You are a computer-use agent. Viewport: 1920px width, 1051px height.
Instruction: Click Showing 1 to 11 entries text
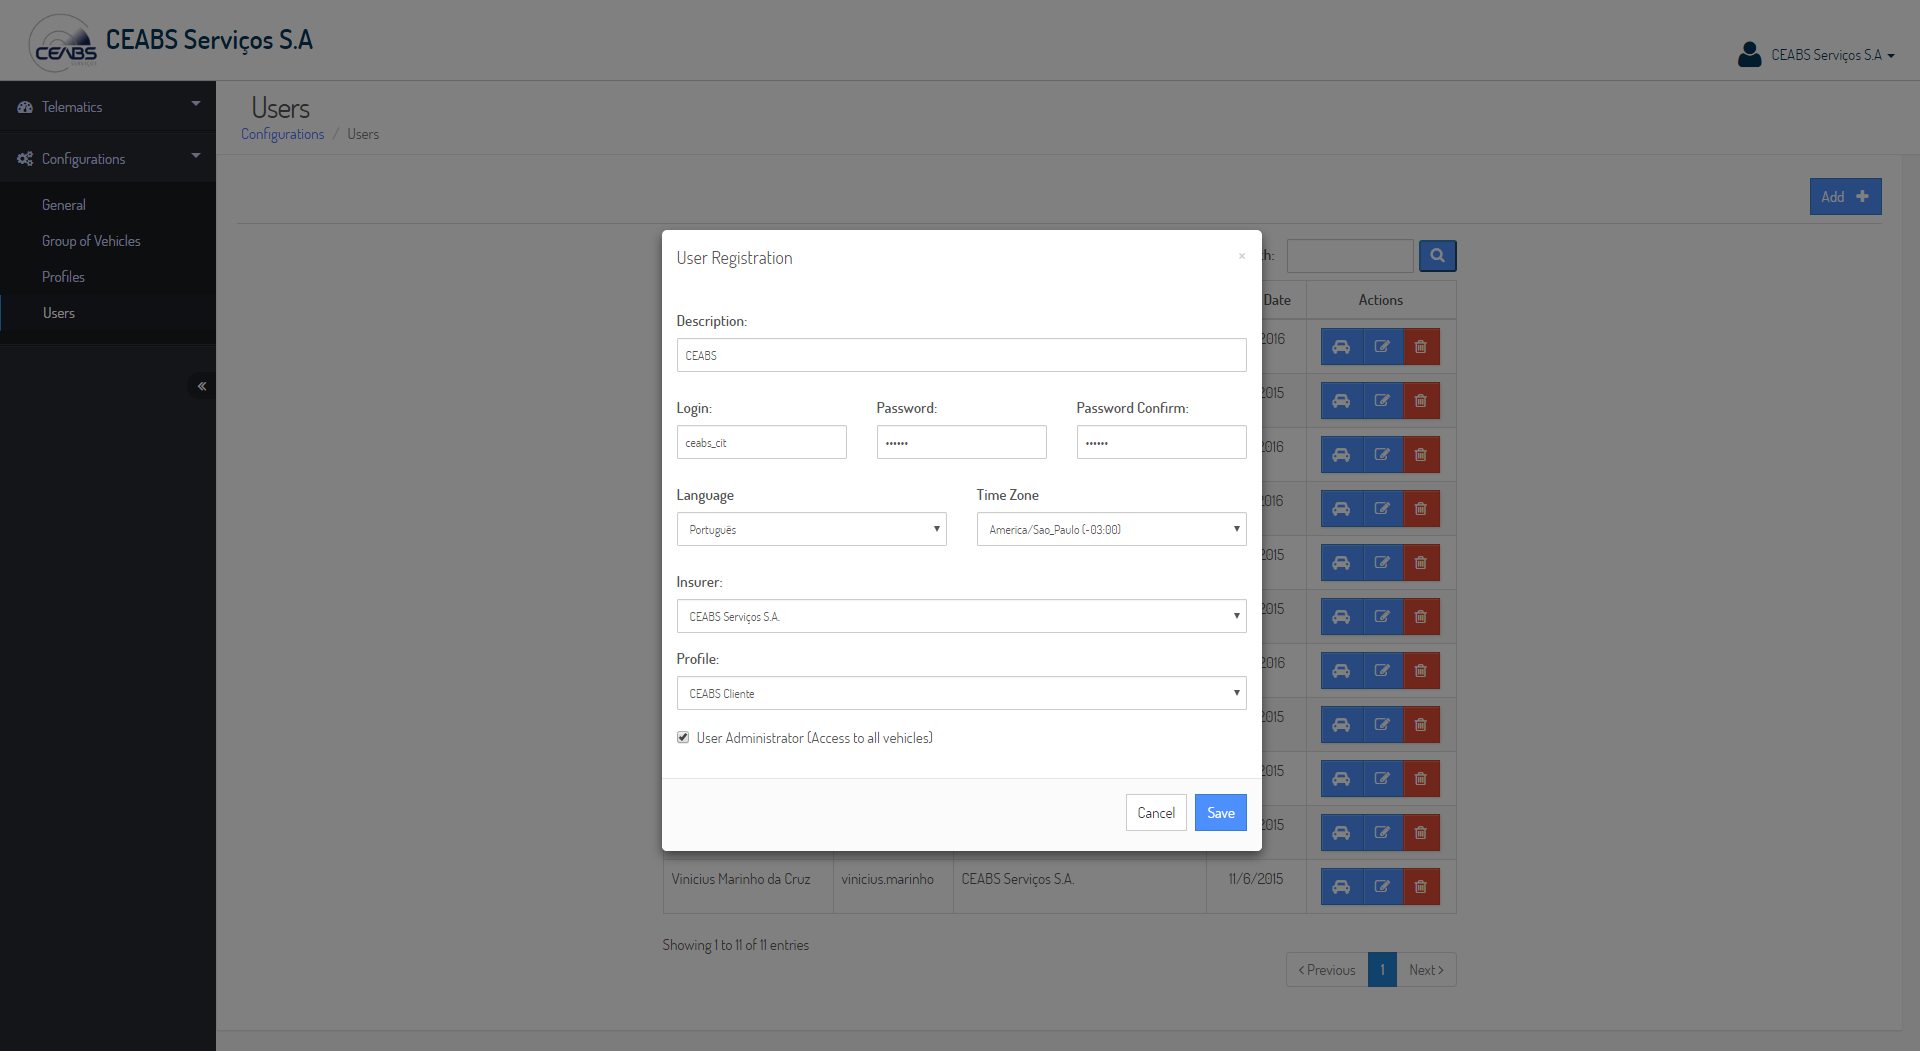point(735,945)
